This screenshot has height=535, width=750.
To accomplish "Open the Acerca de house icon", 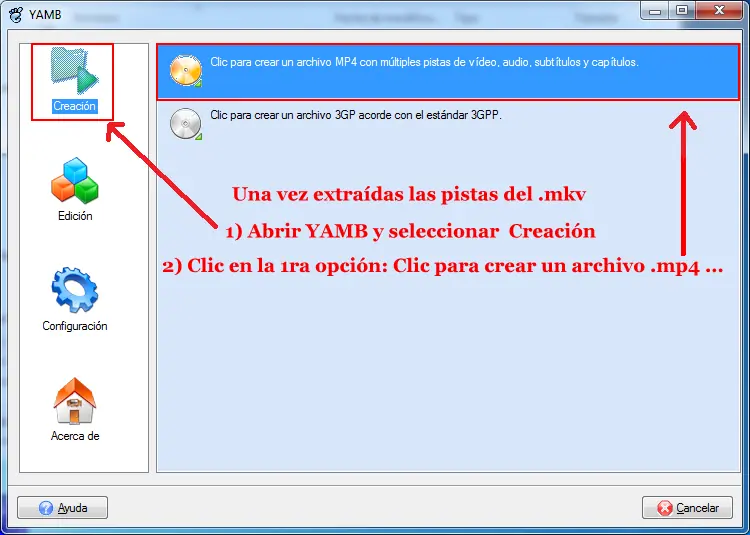I will pos(75,401).
